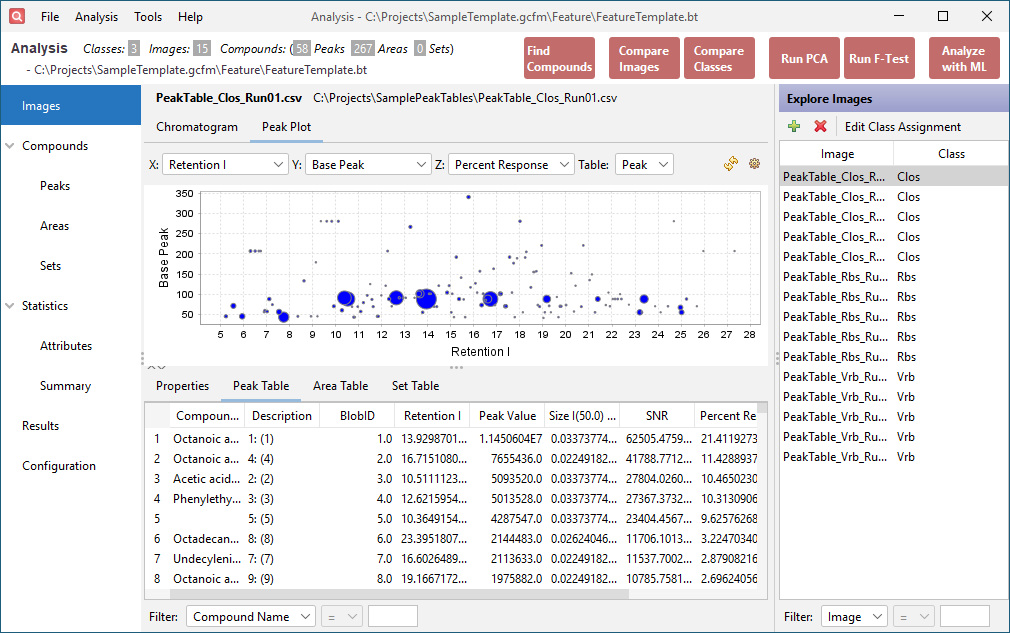Click the red X remove image icon

(820, 127)
